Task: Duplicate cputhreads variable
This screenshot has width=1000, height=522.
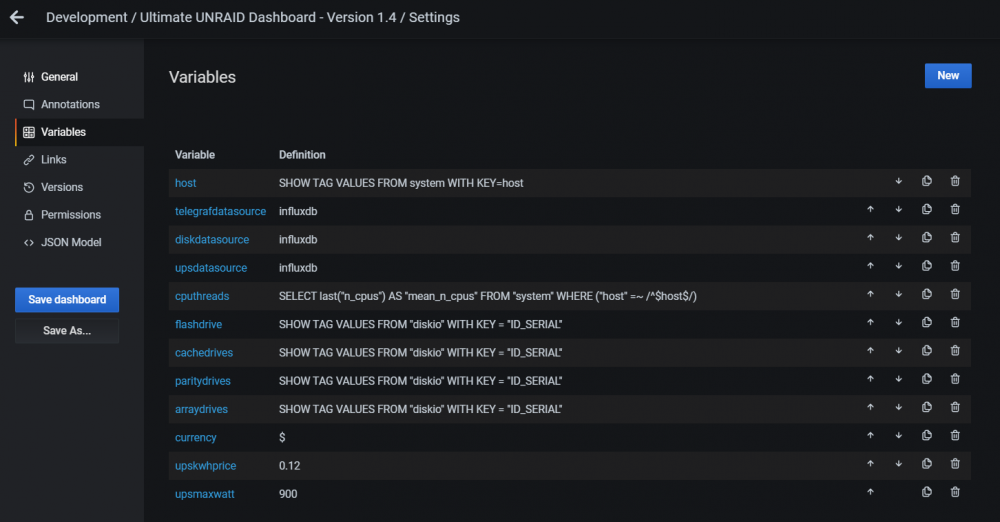Action: (x=927, y=294)
